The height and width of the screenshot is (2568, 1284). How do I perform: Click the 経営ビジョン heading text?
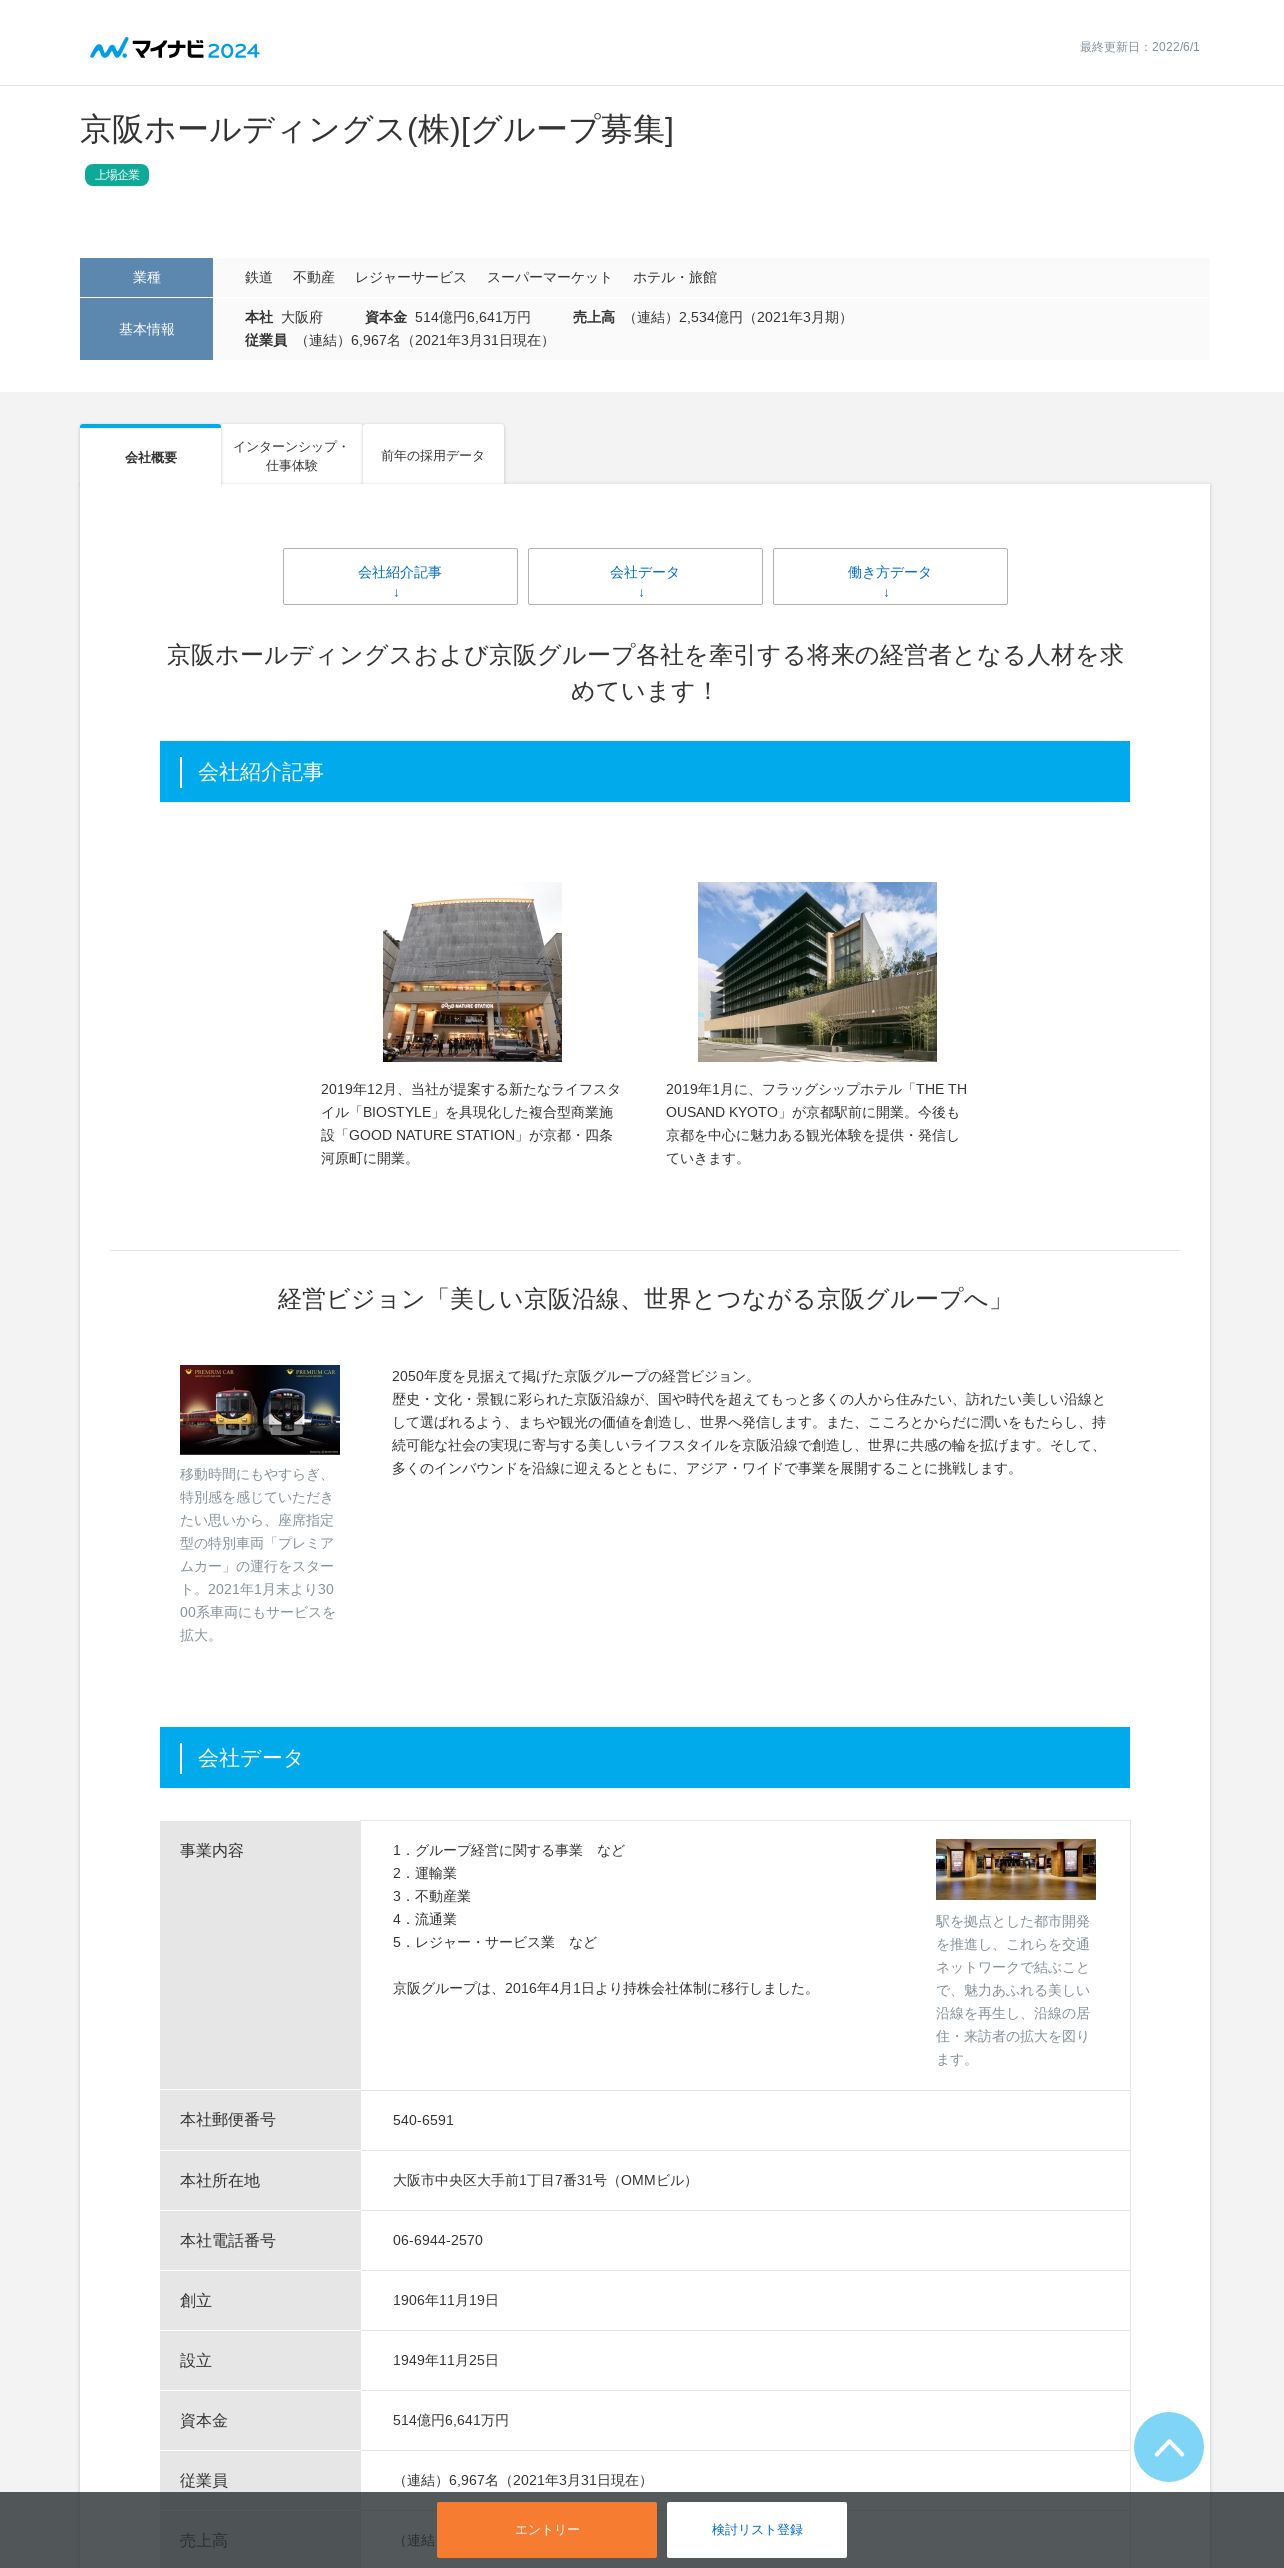644,1299
